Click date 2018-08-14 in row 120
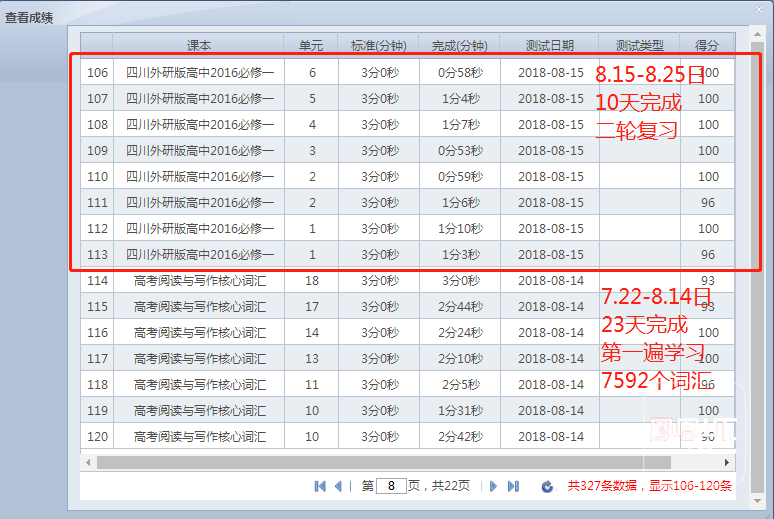Image resolution: width=774 pixels, height=519 pixels. pyautogui.click(x=550, y=437)
